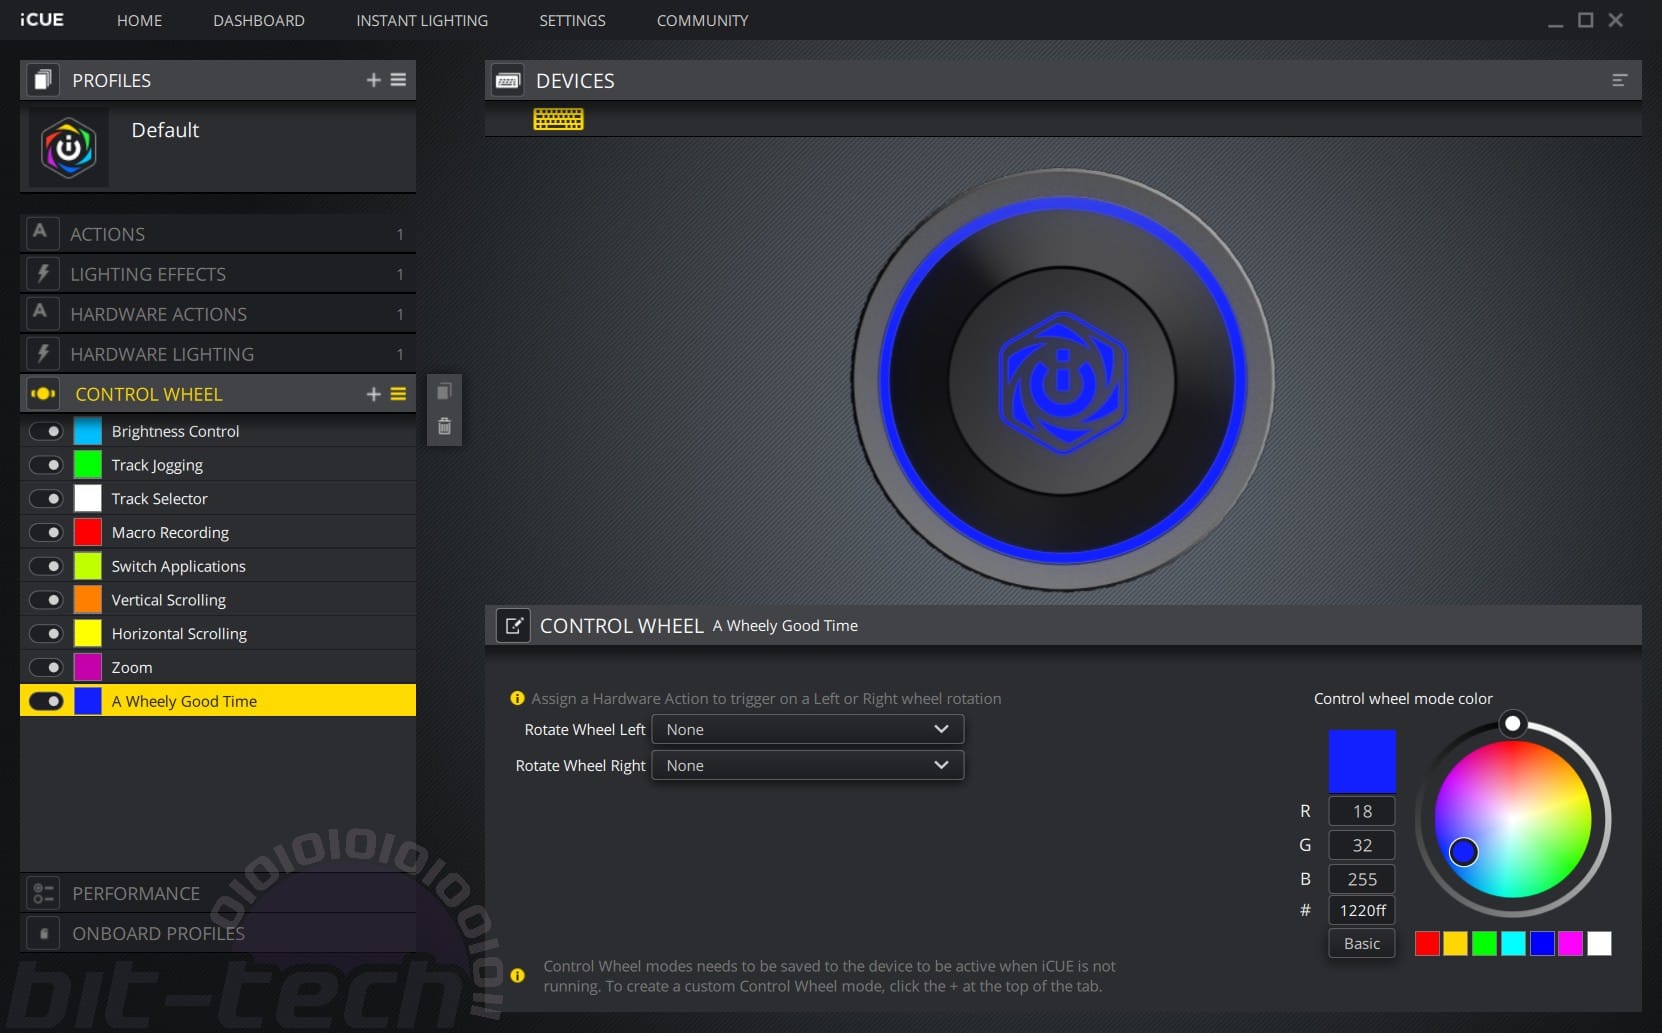Screen dimensions: 1662x1033
Task: Click the Horizontal Scrolling yellow color square
Action: 88,633
